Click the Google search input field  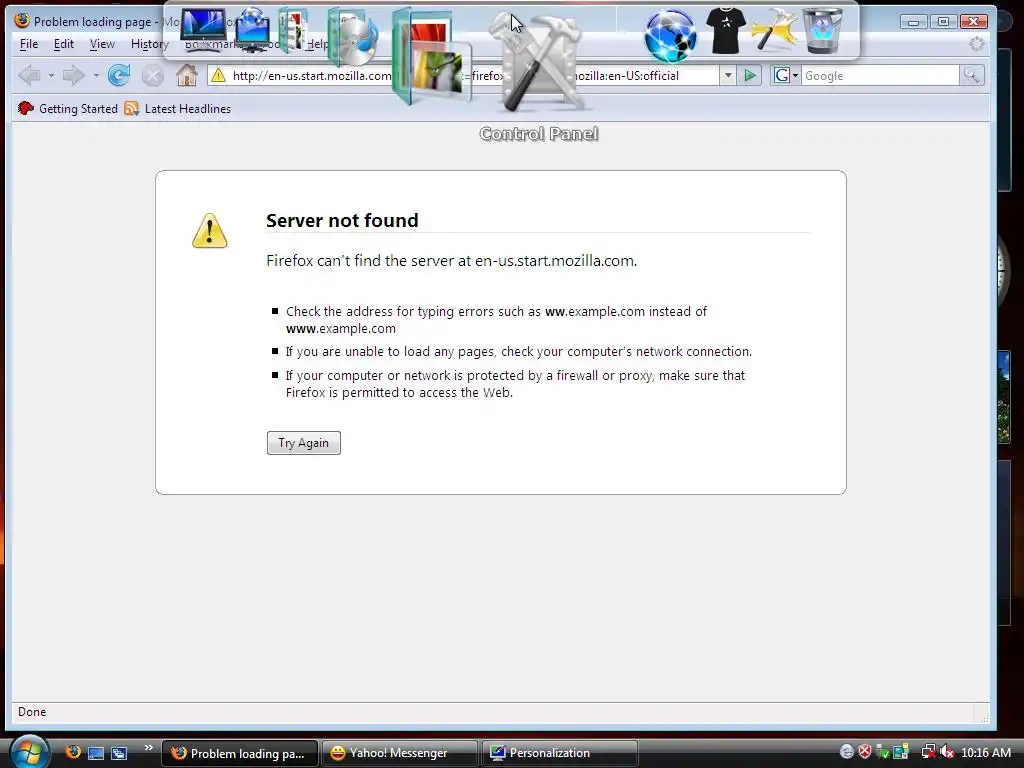click(x=880, y=76)
